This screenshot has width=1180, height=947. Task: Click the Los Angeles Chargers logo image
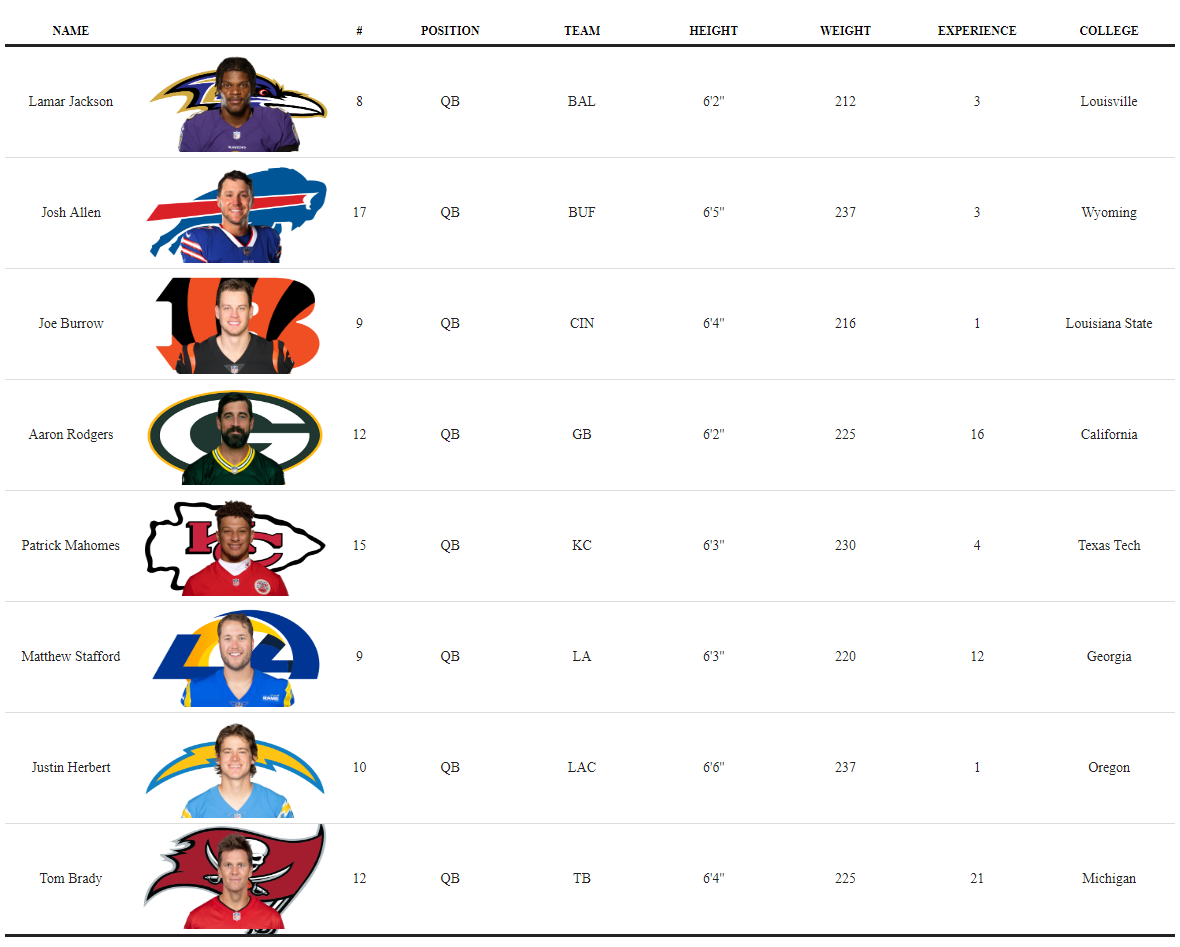[x=236, y=769]
